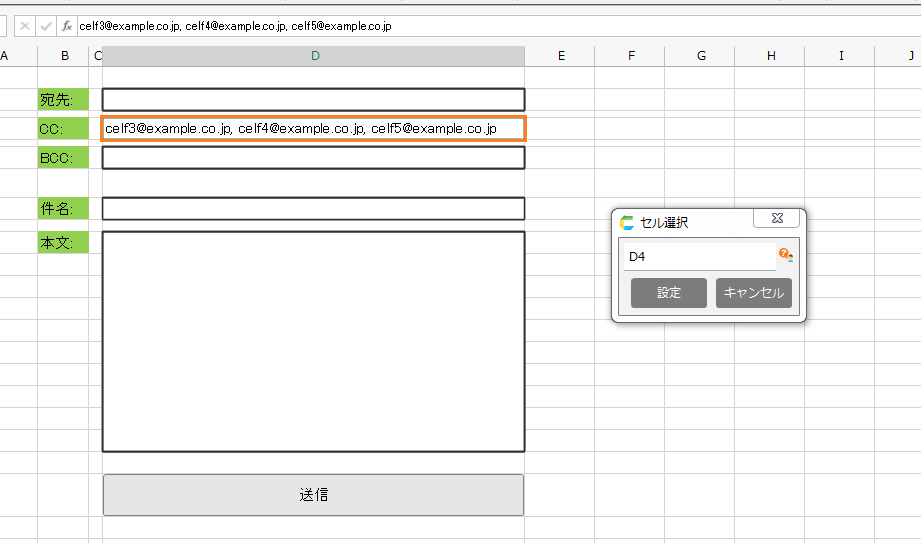Select column D header
Viewport: 921px width, 543px height.
tap(315, 56)
